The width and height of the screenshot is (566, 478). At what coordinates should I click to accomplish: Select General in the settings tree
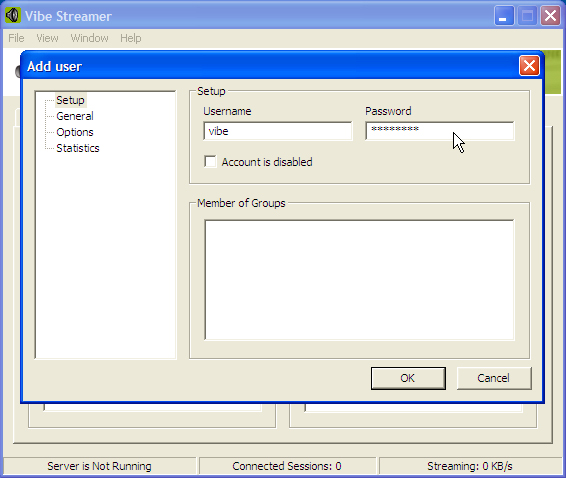click(75, 116)
